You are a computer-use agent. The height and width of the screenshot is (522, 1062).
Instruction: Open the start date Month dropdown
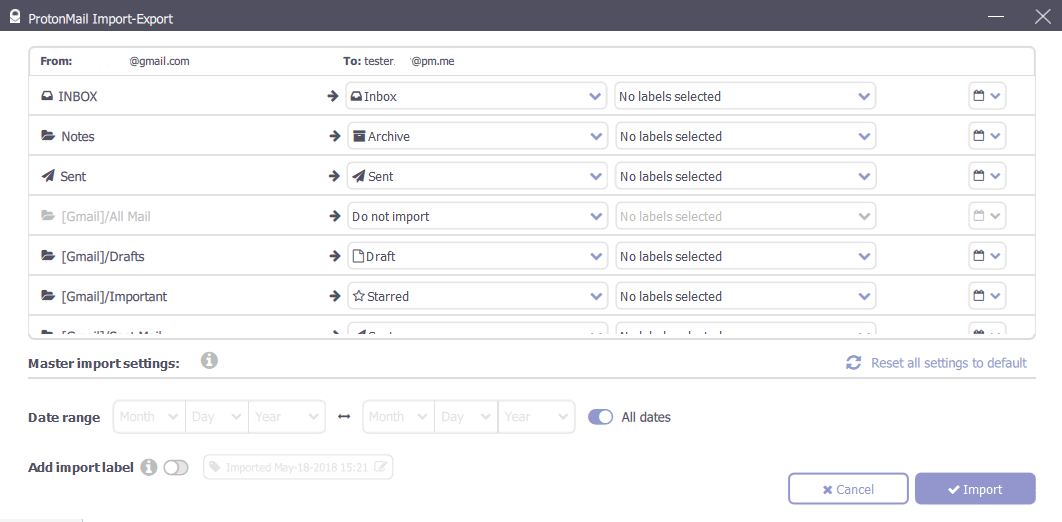point(150,416)
